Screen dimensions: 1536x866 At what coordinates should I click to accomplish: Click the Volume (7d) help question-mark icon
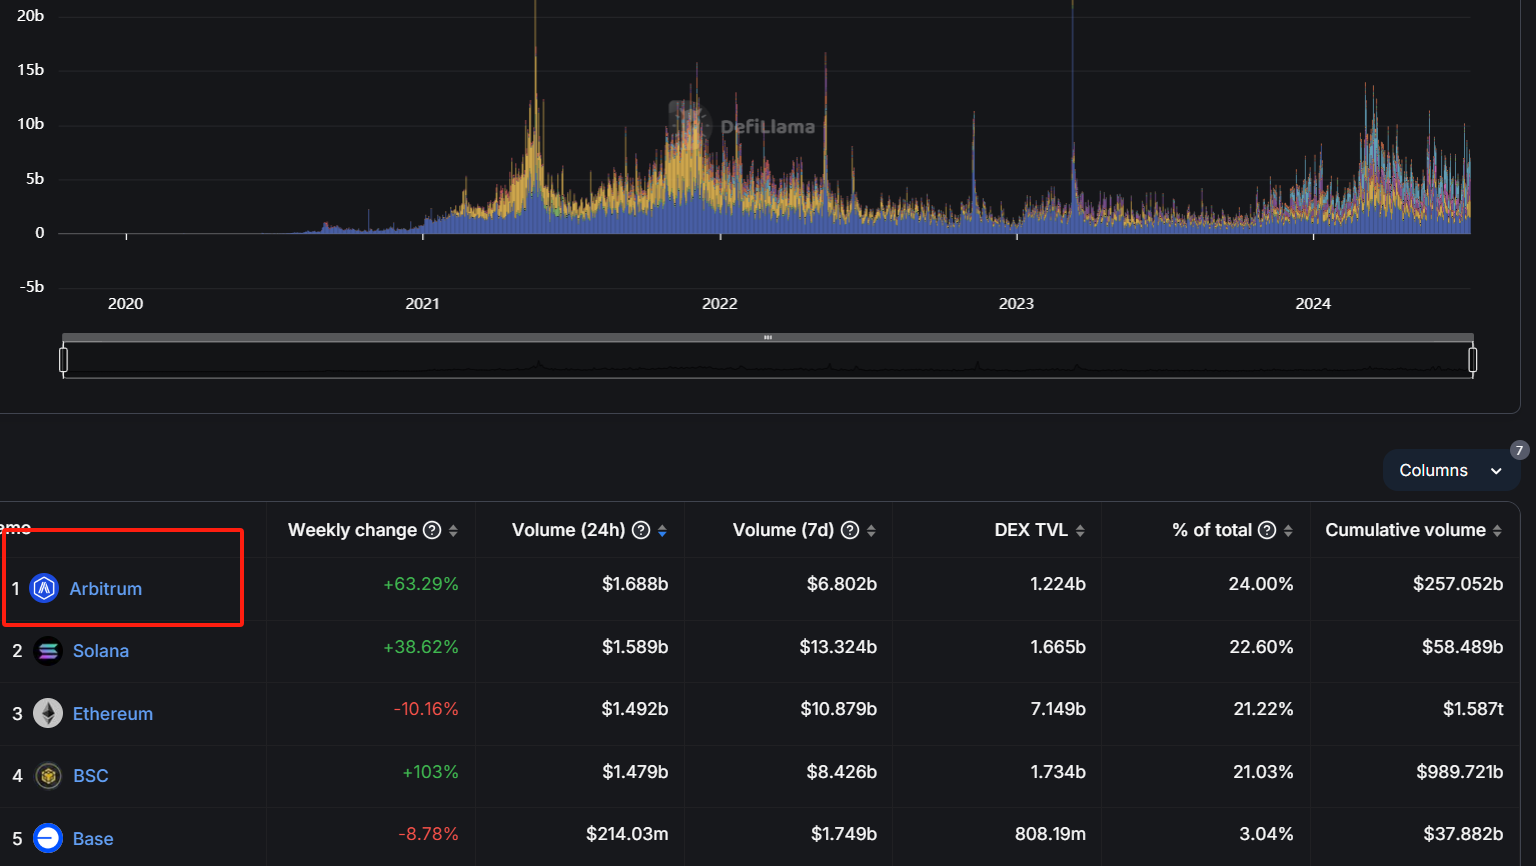tap(850, 530)
